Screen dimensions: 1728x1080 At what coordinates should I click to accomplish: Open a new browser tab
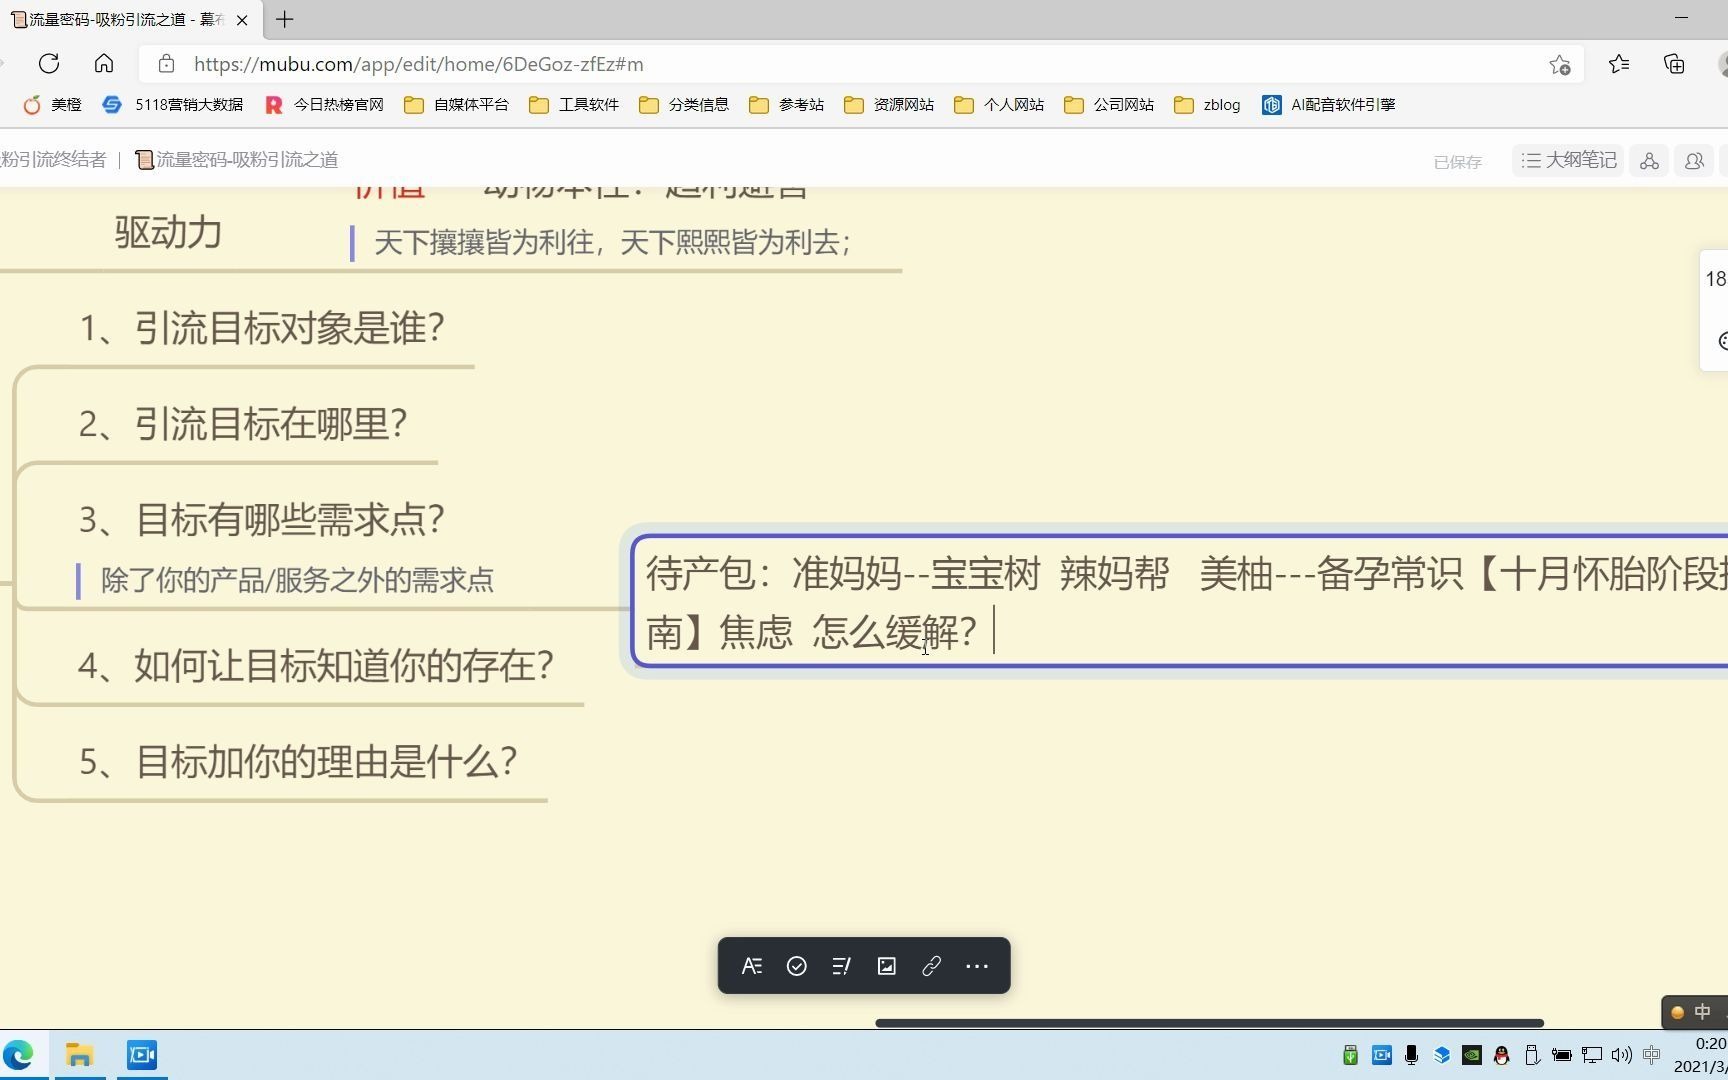pyautogui.click(x=285, y=19)
